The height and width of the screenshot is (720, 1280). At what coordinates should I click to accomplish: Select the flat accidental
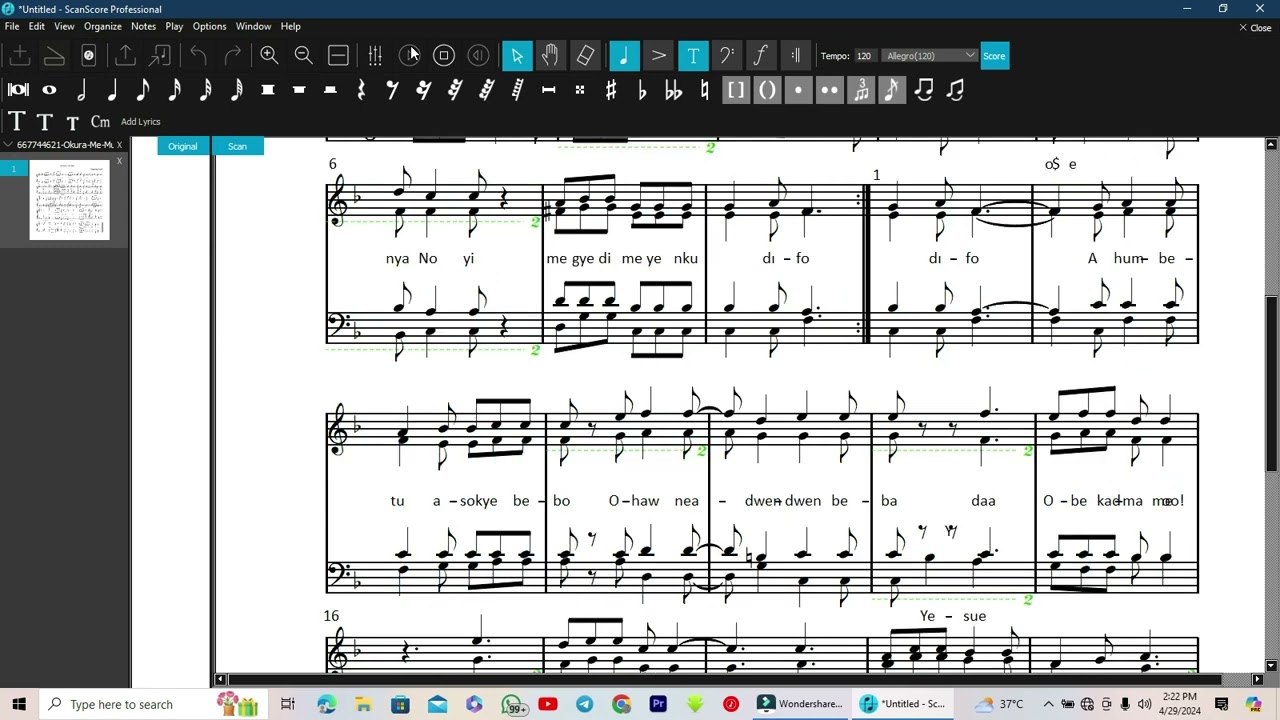(642, 90)
